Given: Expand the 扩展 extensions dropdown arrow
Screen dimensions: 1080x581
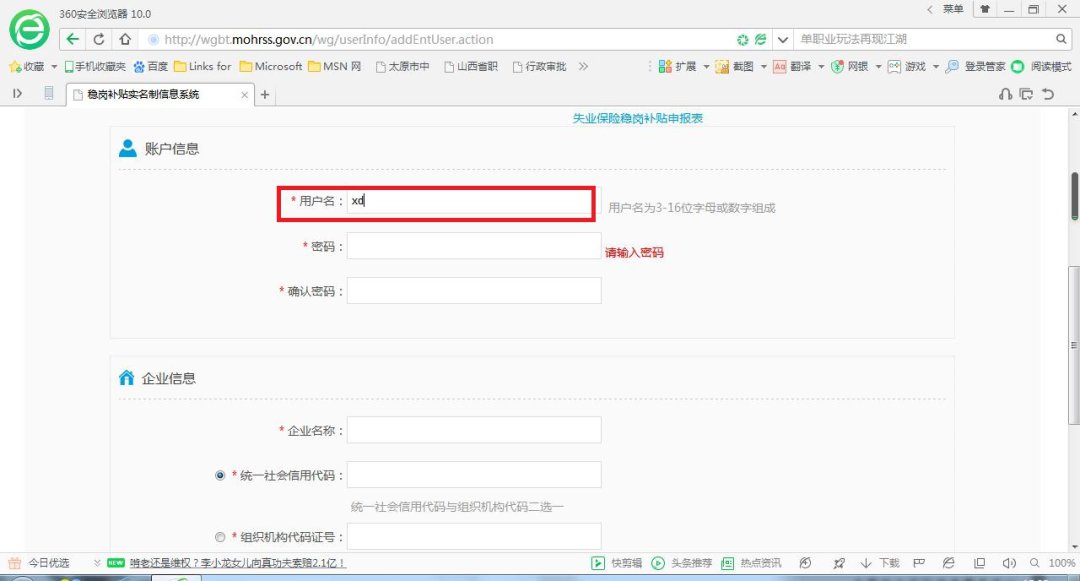Looking at the screenshot, I should click(706, 67).
